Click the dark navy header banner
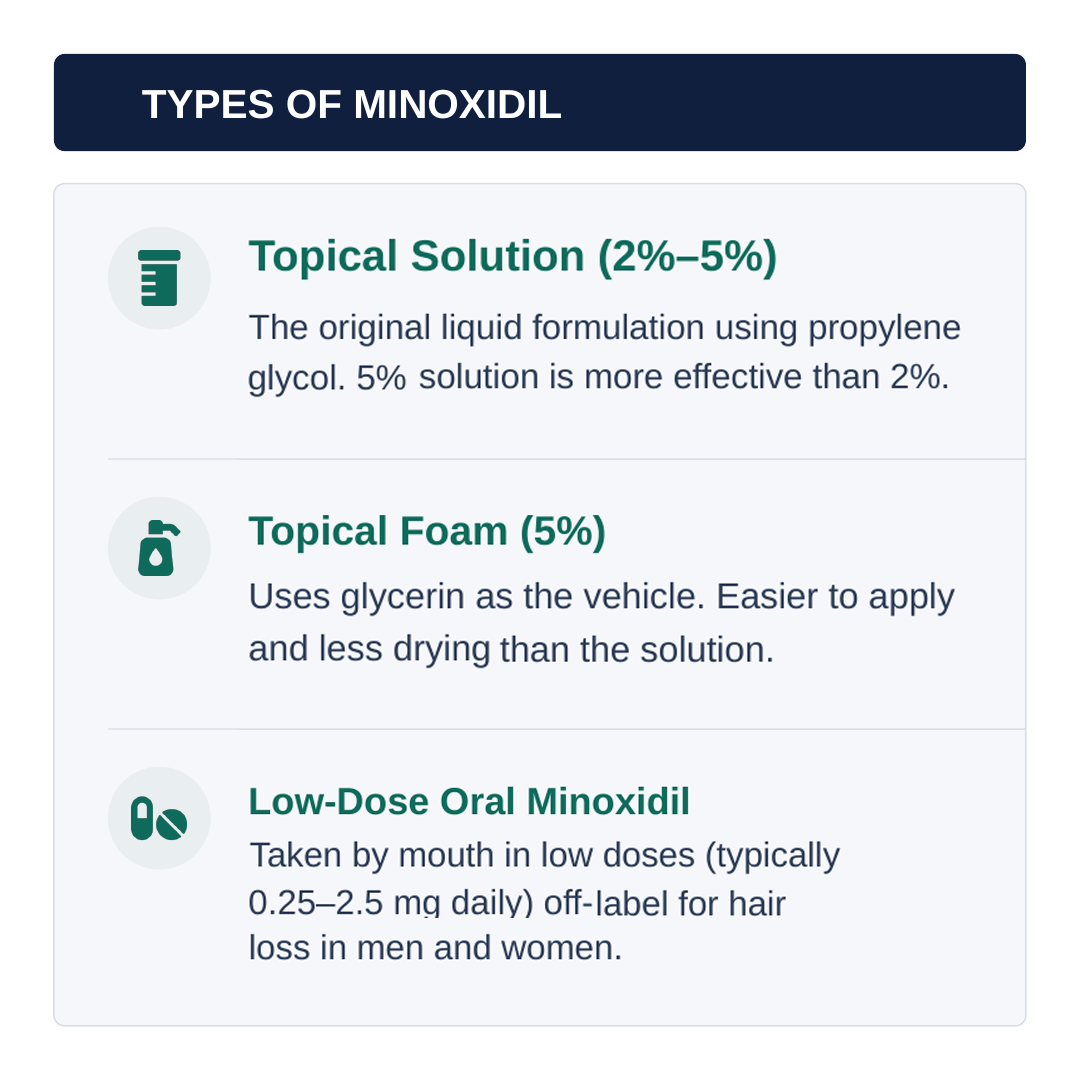1080x1080 pixels. tap(540, 103)
